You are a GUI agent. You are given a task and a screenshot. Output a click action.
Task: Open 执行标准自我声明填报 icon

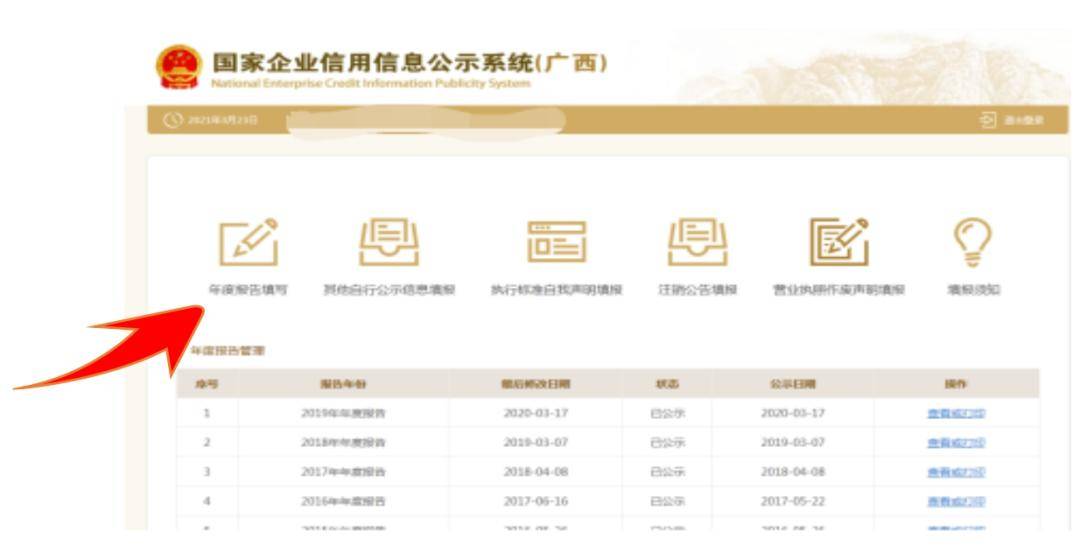click(557, 241)
